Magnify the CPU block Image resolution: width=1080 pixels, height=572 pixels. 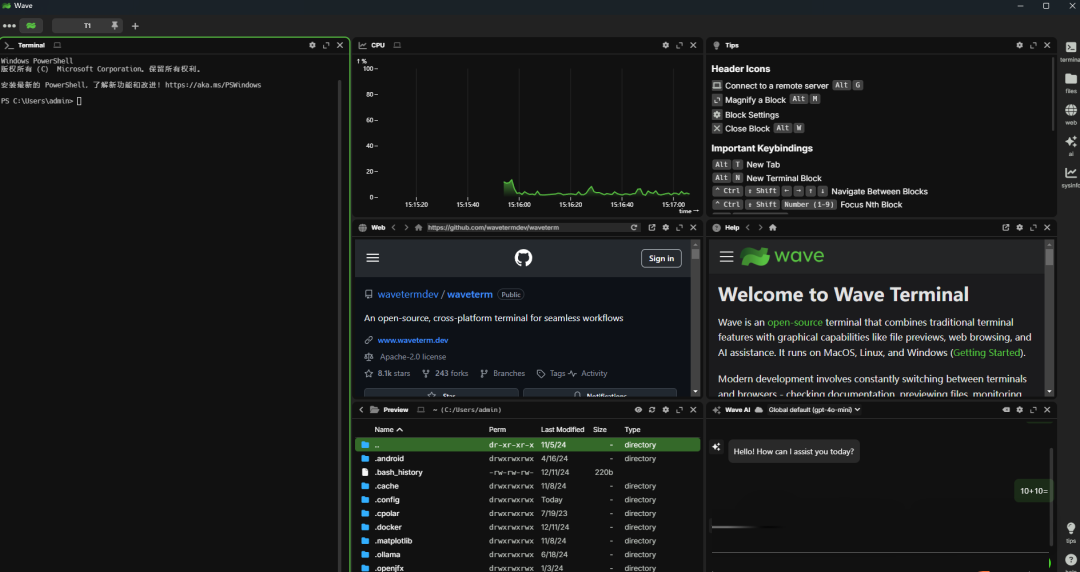680,45
